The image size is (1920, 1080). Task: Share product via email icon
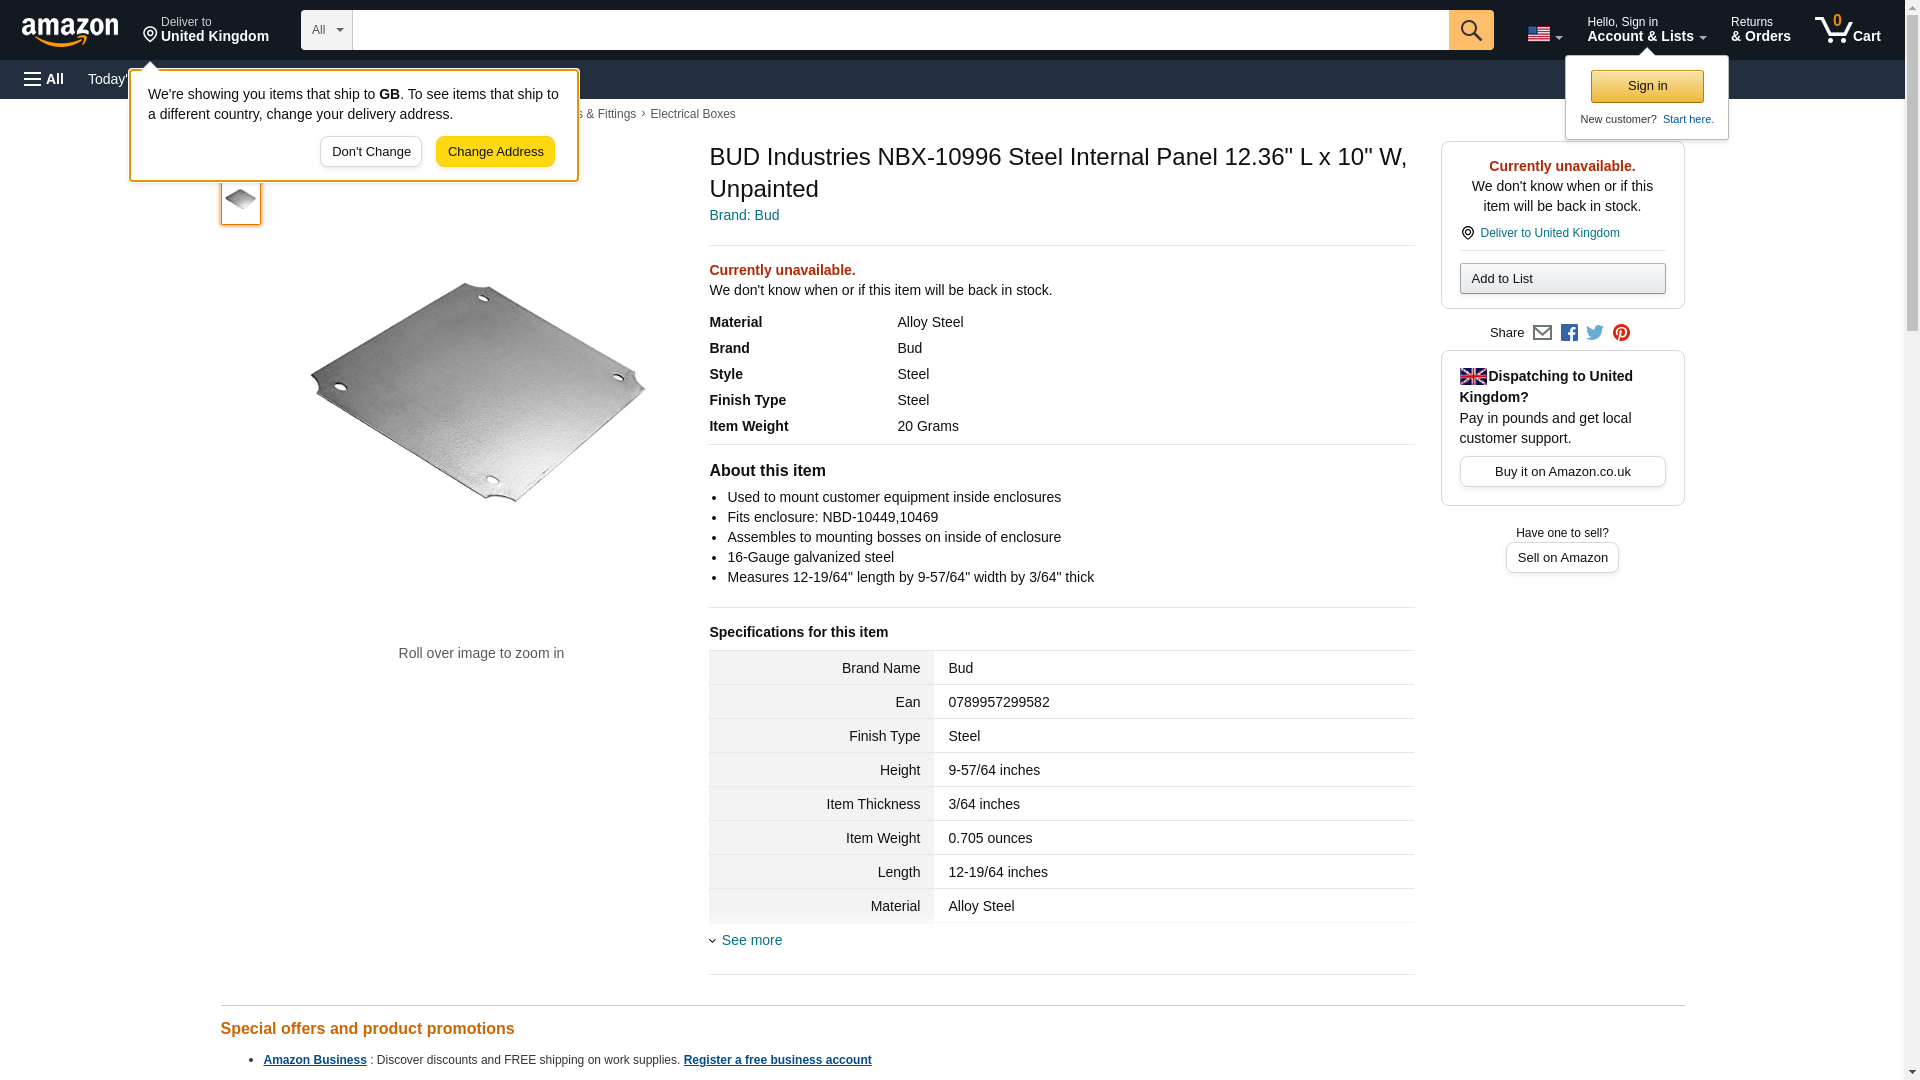1542,333
